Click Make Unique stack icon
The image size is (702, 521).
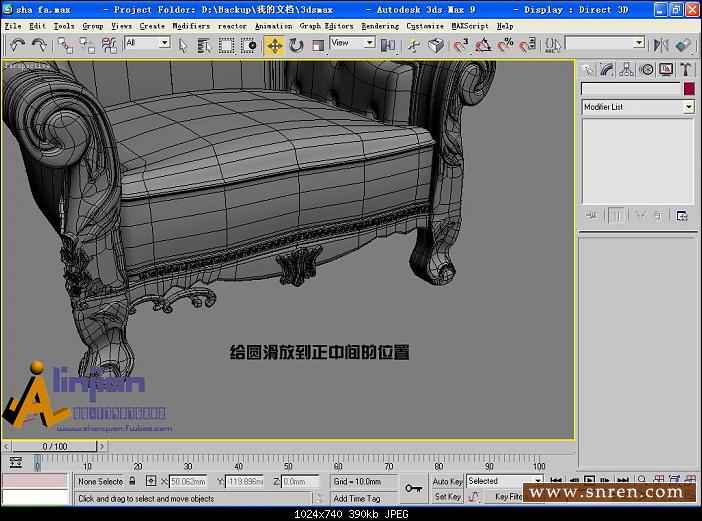tap(640, 216)
